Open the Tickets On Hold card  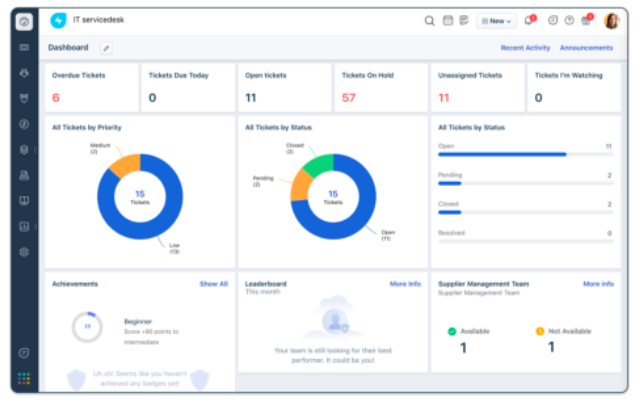pyautogui.click(x=381, y=87)
